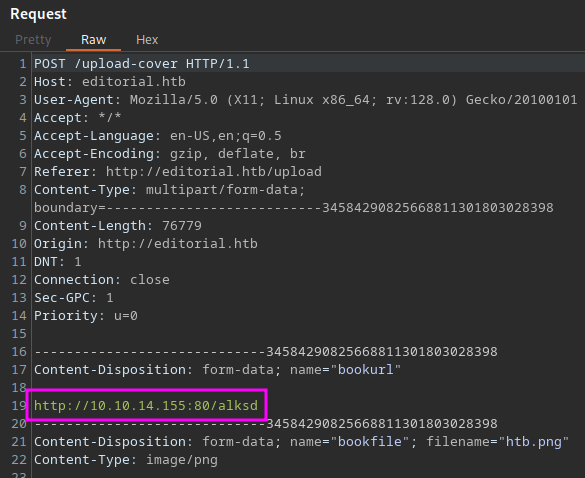Click the bookfile Content-Disposition line
Viewport: 585px width, 478px height.
point(301,441)
